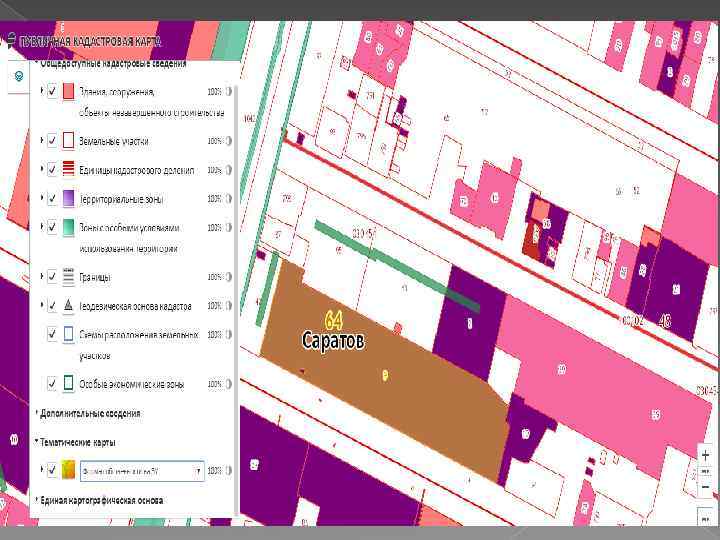Screen dimensions: 720x540
Task: Click the outlined Земельные участки symbol
Action: click(68, 141)
